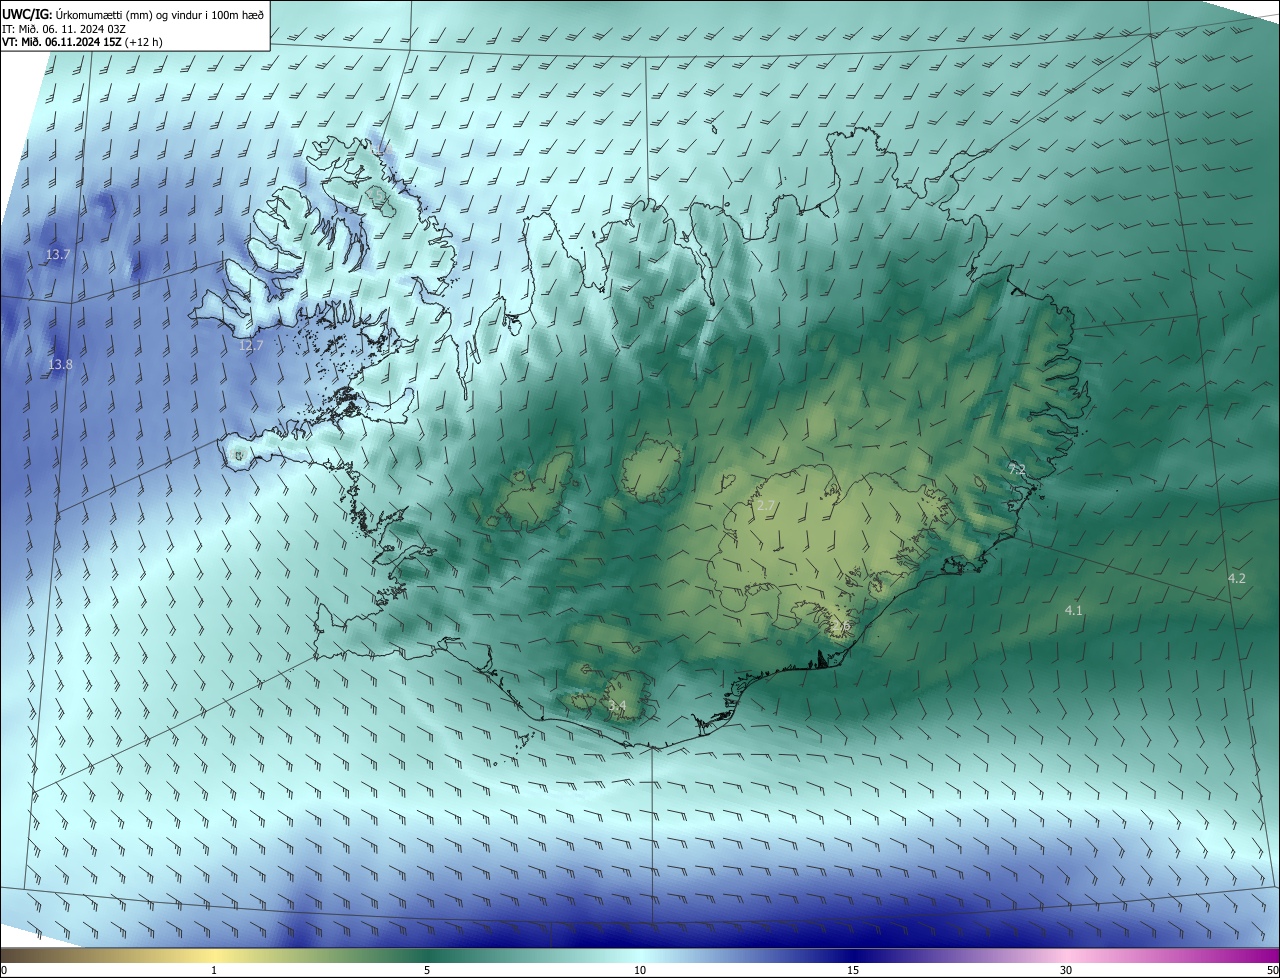Click the 4.2 value over the ocean
The image size is (1280, 978).
tap(1237, 579)
